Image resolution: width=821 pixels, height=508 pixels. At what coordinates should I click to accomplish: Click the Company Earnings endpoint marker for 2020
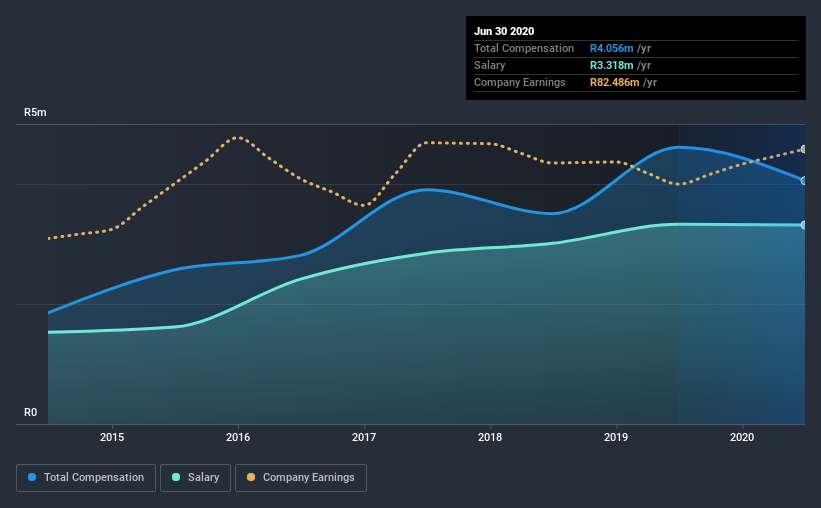pos(804,149)
